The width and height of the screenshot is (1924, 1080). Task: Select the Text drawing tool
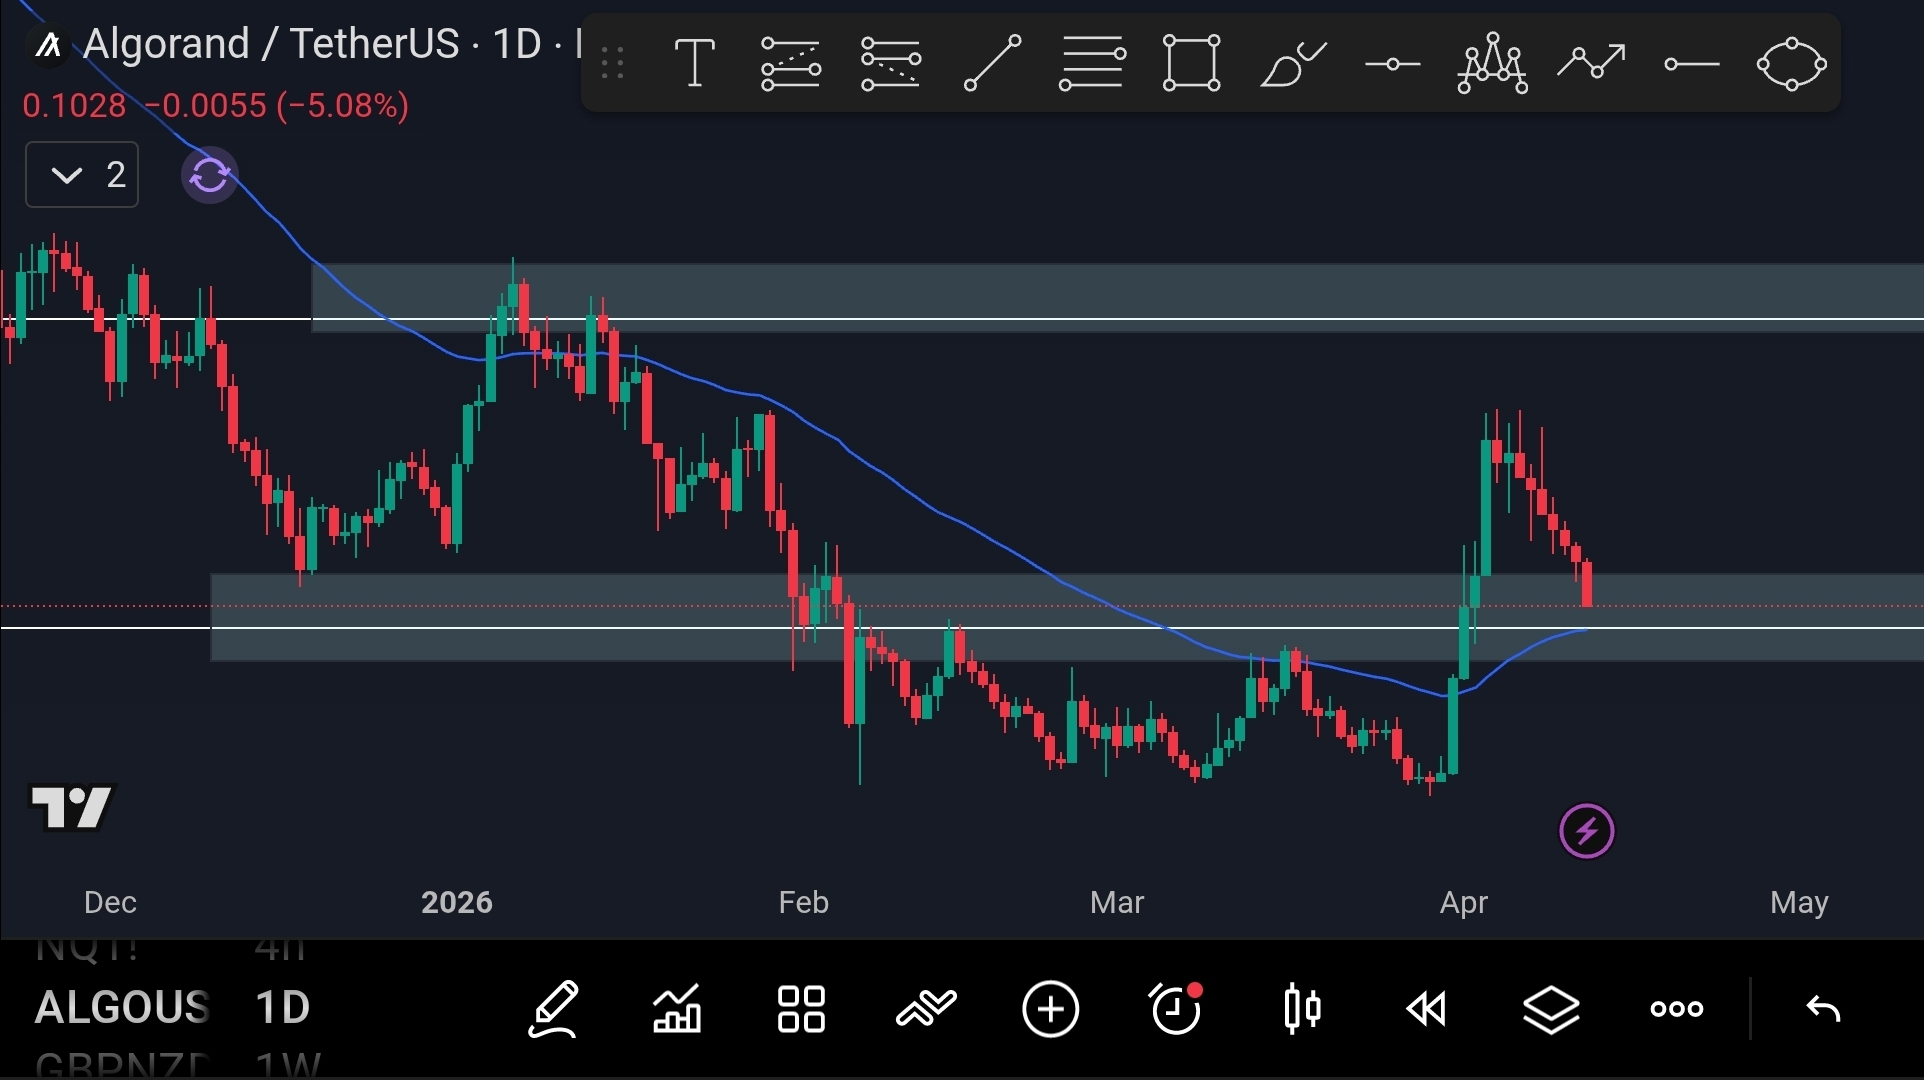pyautogui.click(x=694, y=64)
